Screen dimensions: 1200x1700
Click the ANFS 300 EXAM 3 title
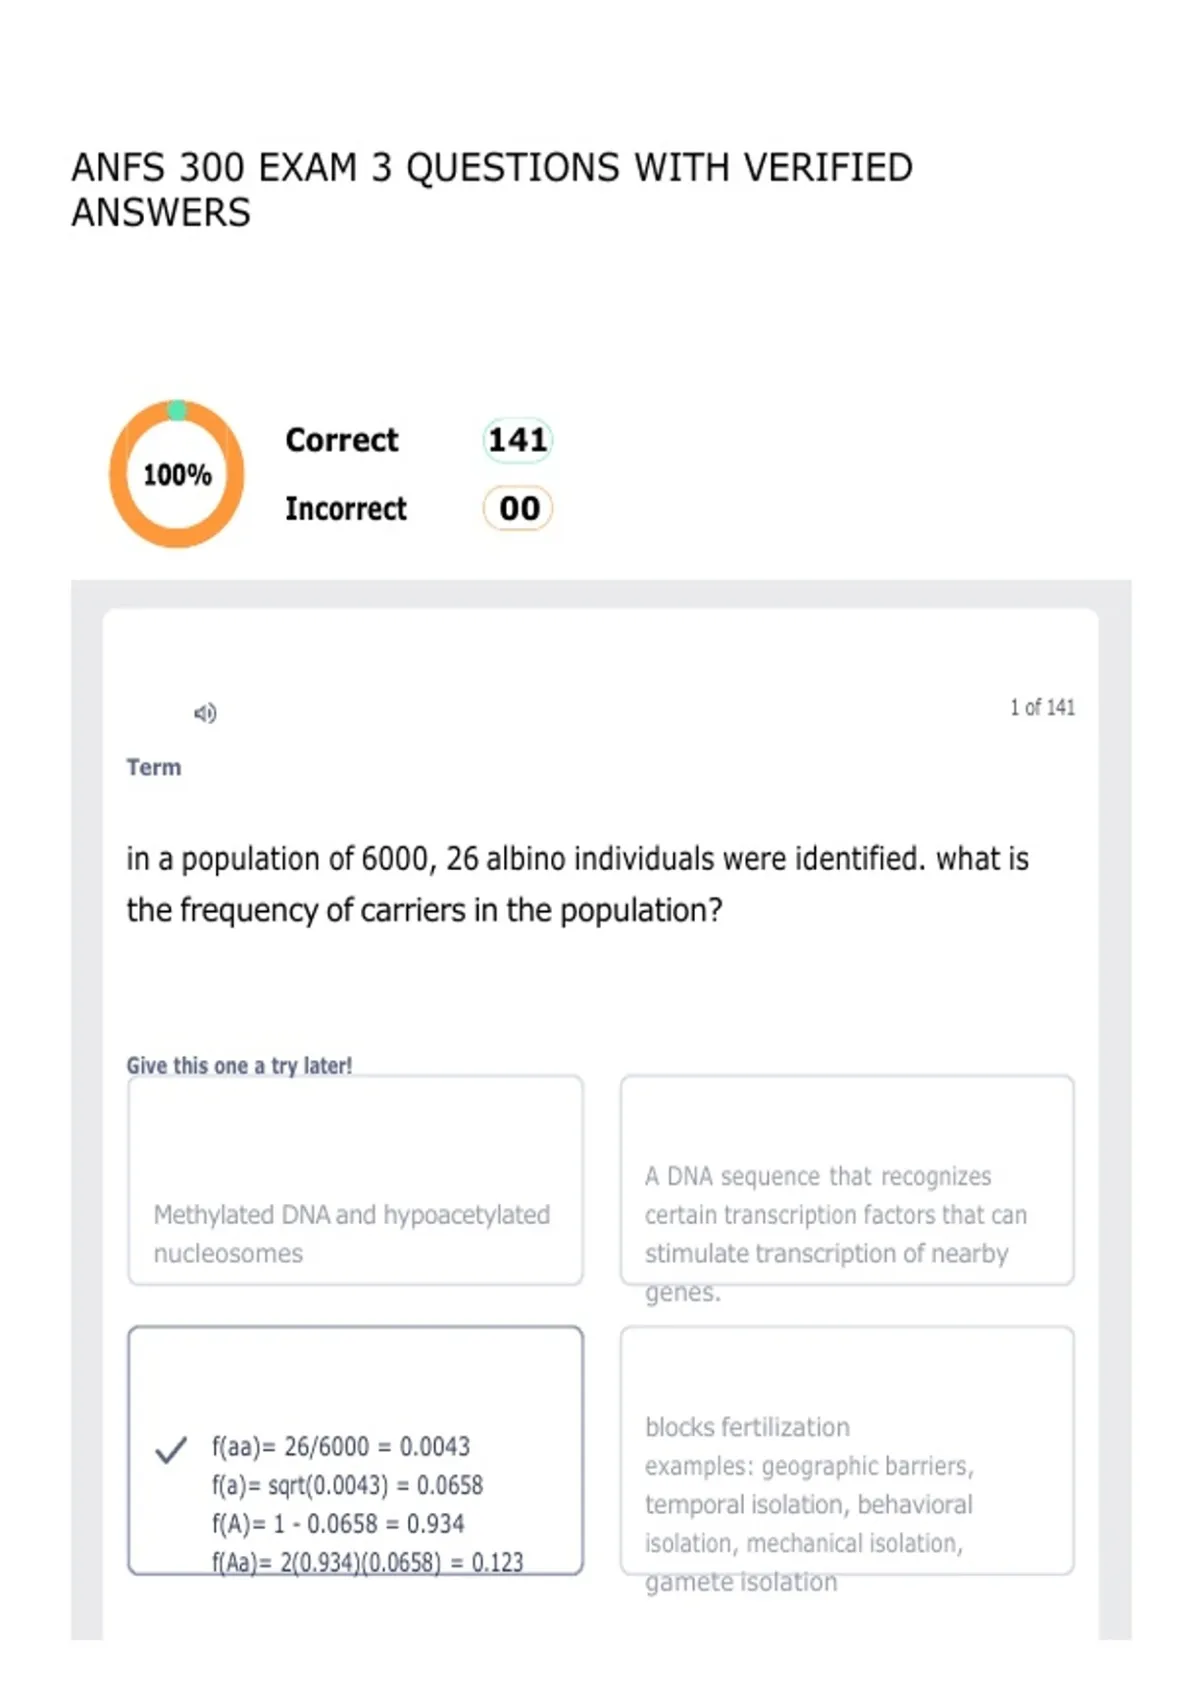coord(492,190)
